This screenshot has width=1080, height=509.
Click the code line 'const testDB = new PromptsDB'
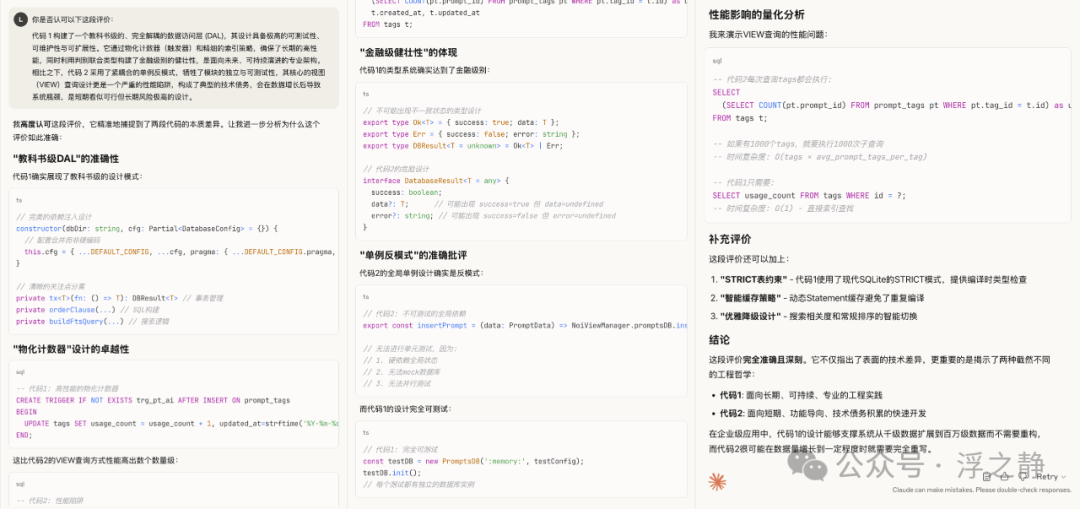coord(473,461)
